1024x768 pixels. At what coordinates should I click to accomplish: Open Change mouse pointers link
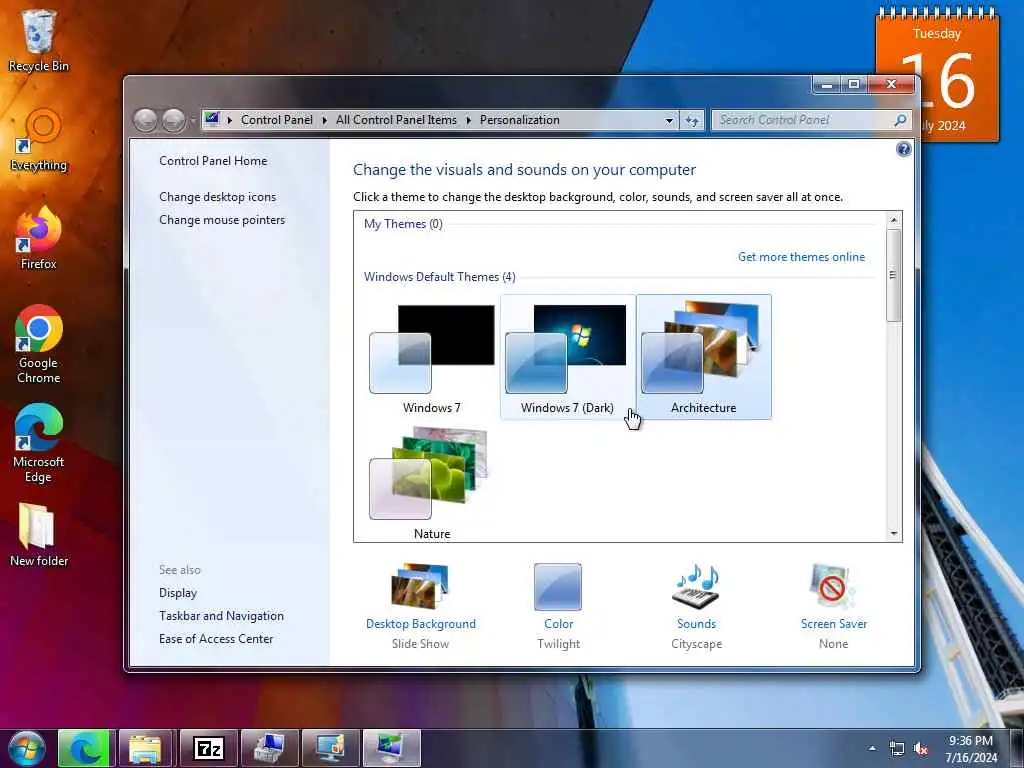click(x=222, y=219)
